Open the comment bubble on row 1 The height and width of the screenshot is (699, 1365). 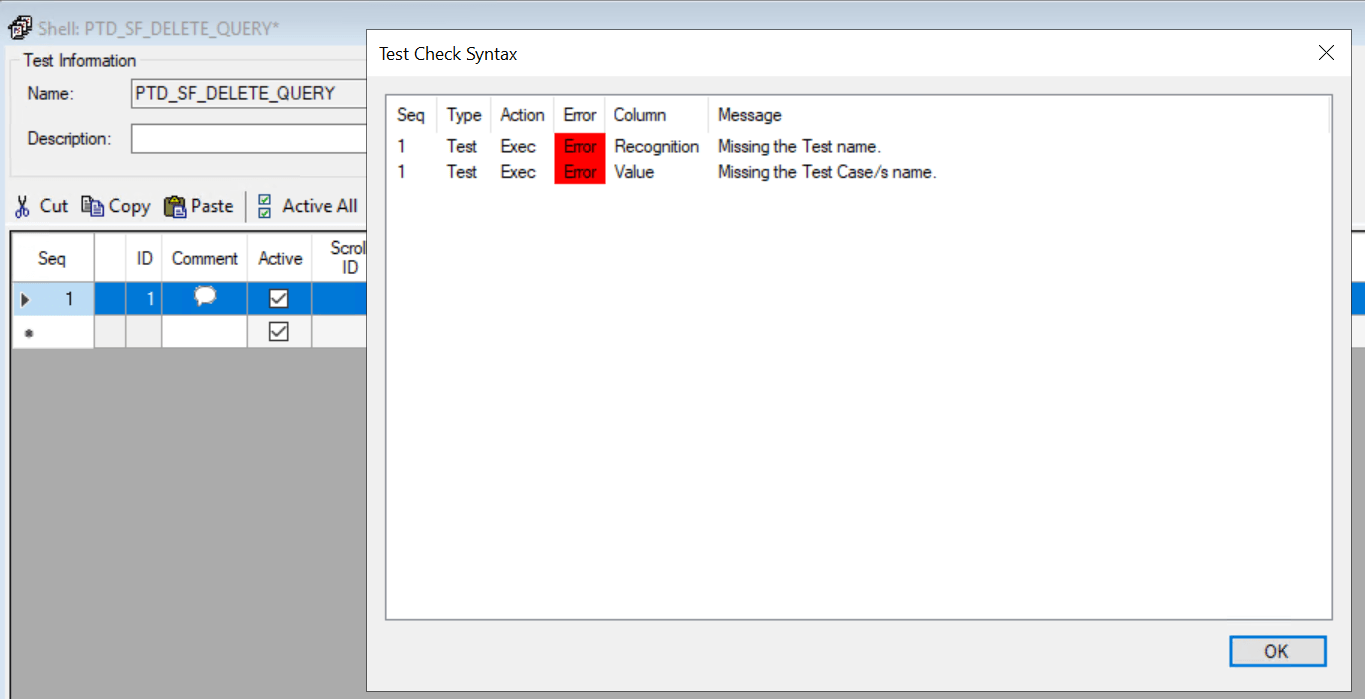pyautogui.click(x=204, y=298)
